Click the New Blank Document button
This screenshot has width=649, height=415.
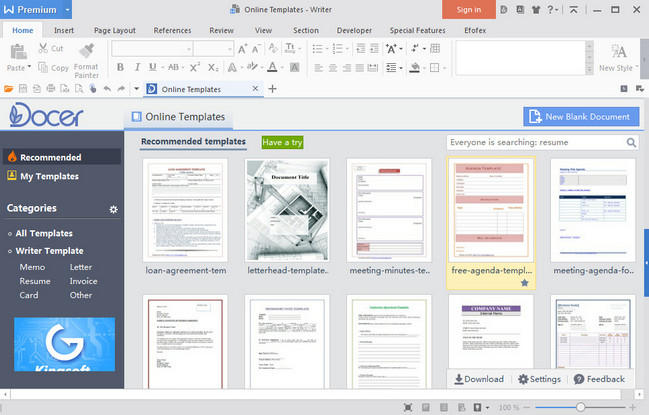coord(581,117)
